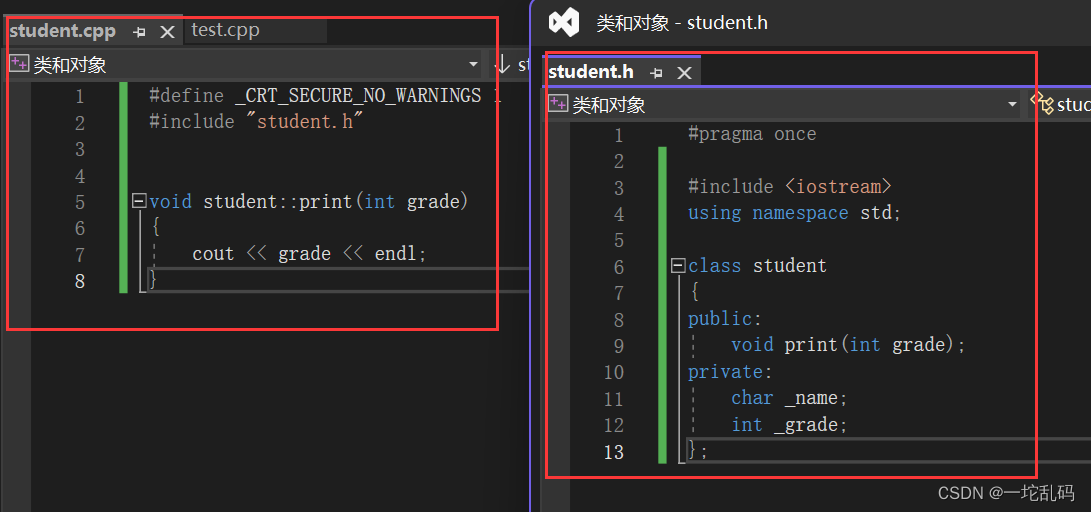This screenshot has height=512, width=1091.
Task: Click the char _name member
Action: pos(789,399)
